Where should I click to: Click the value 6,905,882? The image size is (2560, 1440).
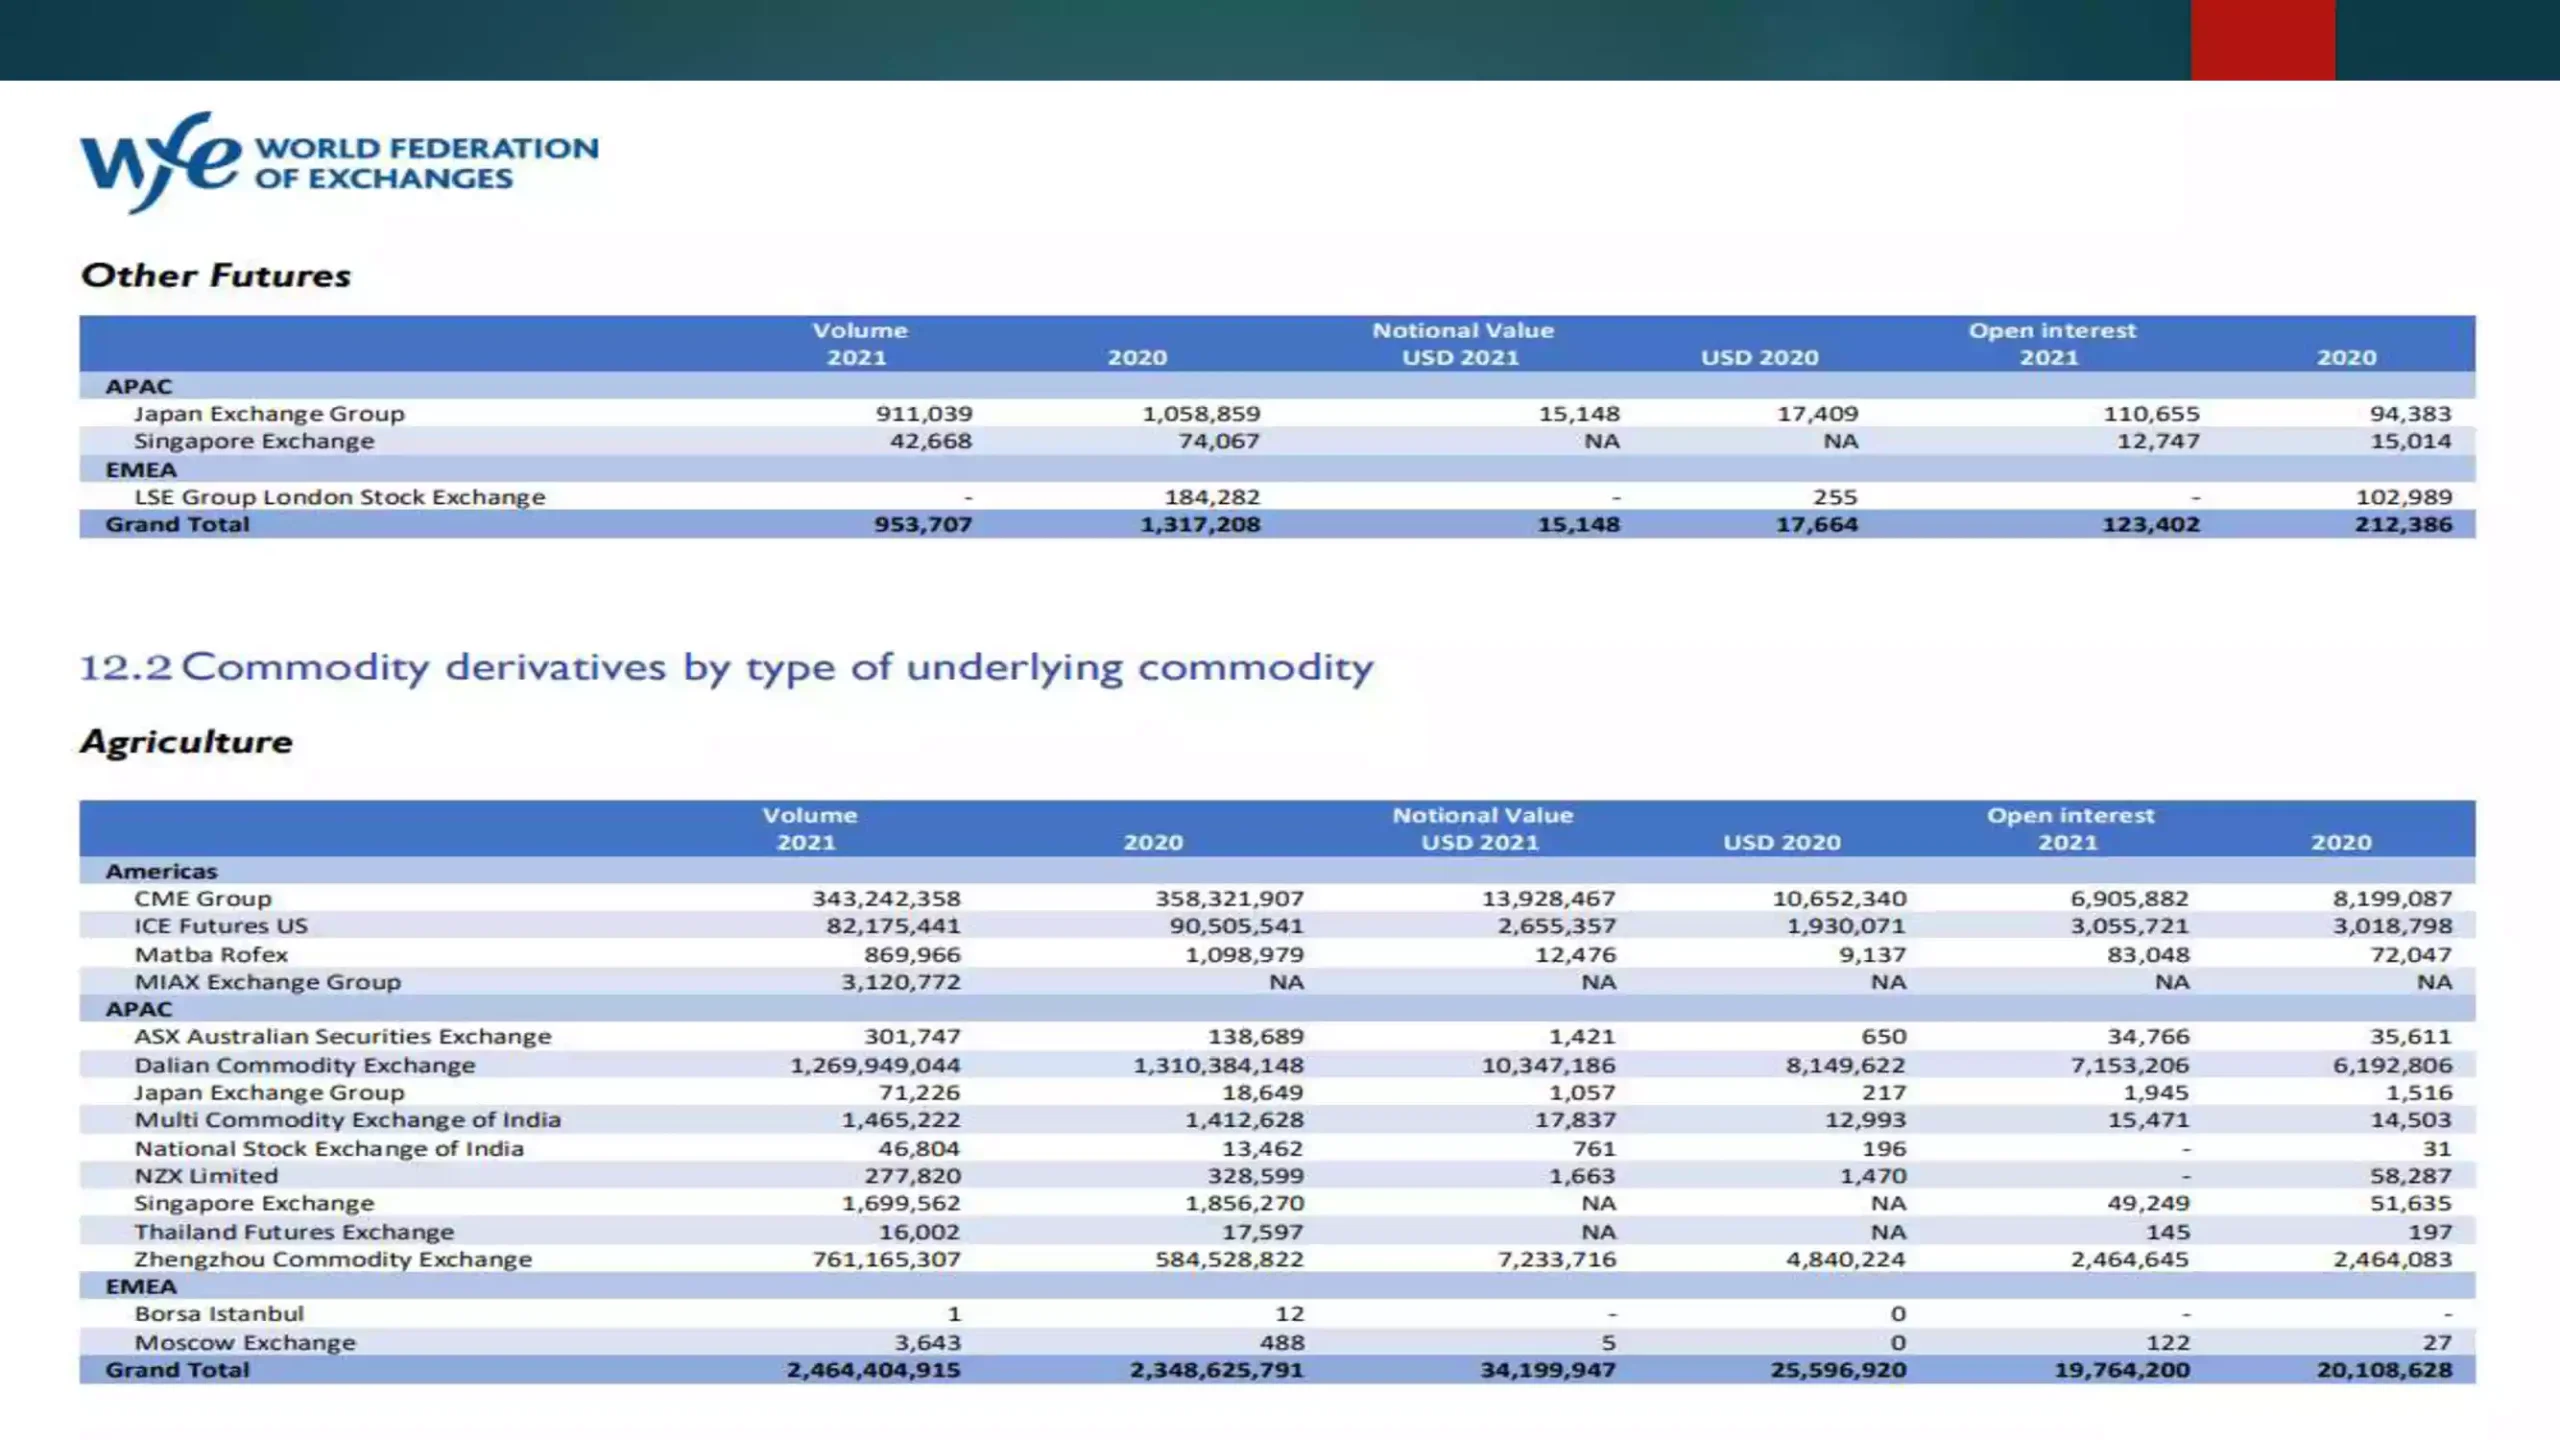pyautogui.click(x=2129, y=898)
